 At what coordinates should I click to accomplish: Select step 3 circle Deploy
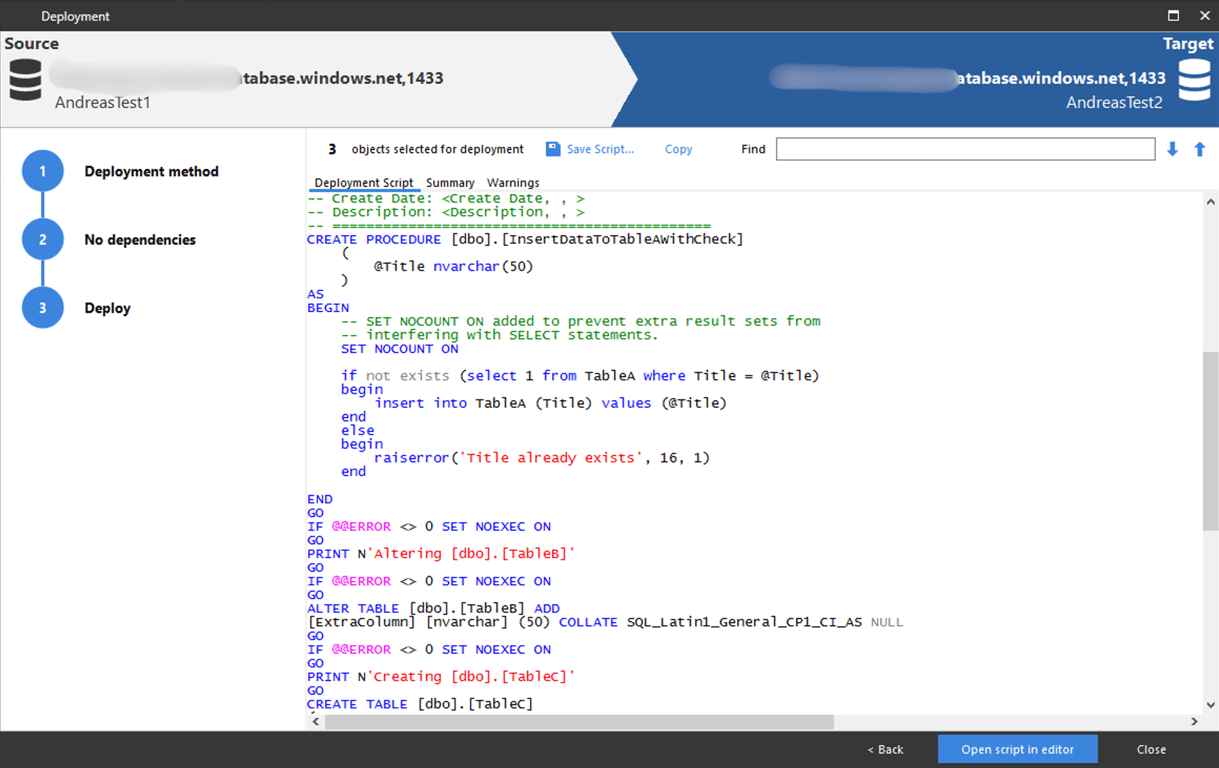click(x=43, y=308)
